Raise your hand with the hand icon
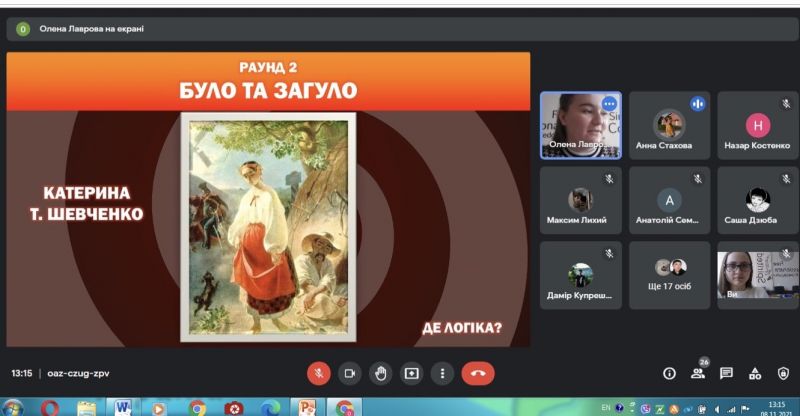This screenshot has height=416, width=800. [x=381, y=374]
